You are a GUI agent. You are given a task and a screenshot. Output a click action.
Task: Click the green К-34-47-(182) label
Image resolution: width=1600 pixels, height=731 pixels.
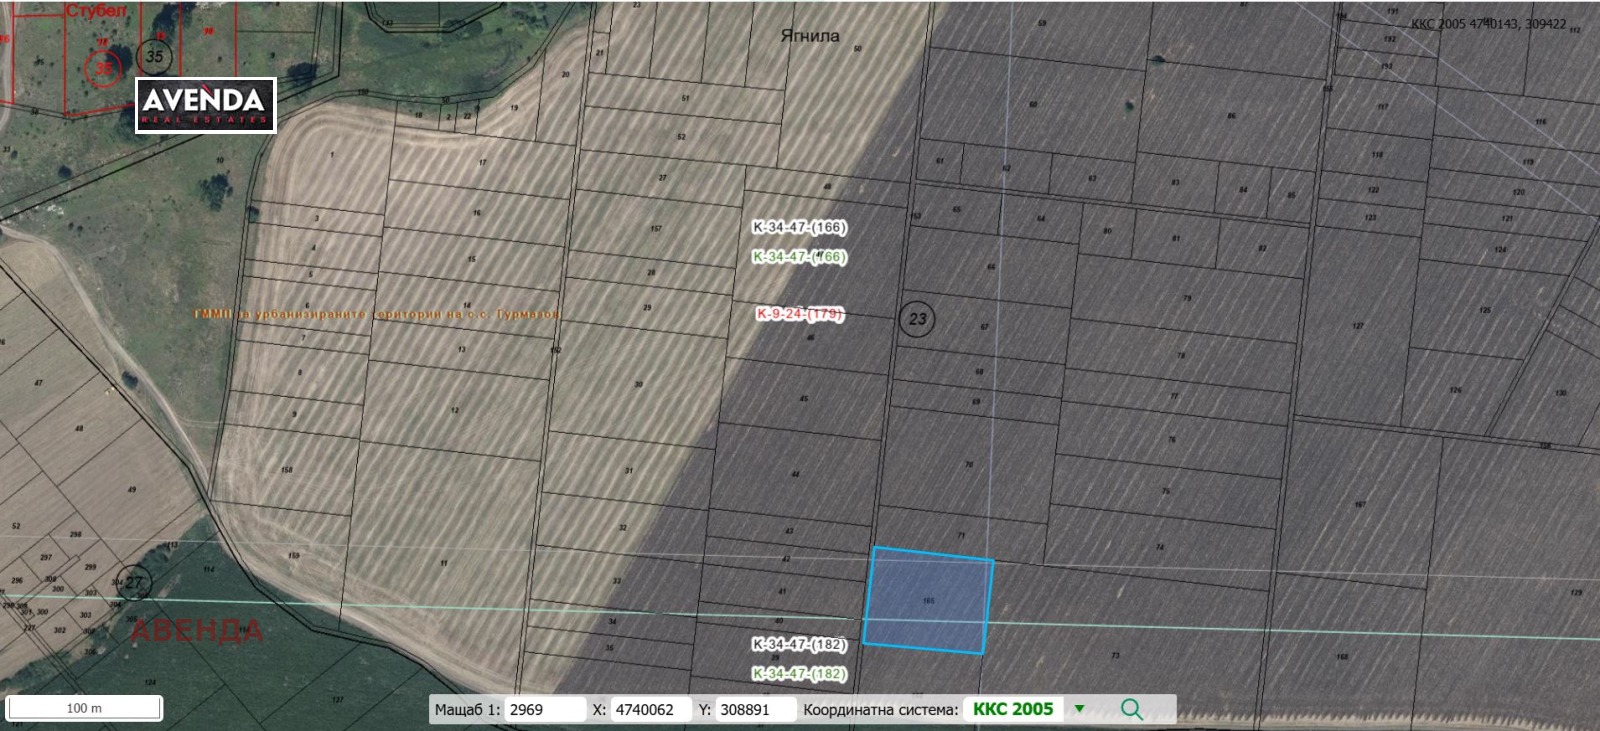point(800,674)
